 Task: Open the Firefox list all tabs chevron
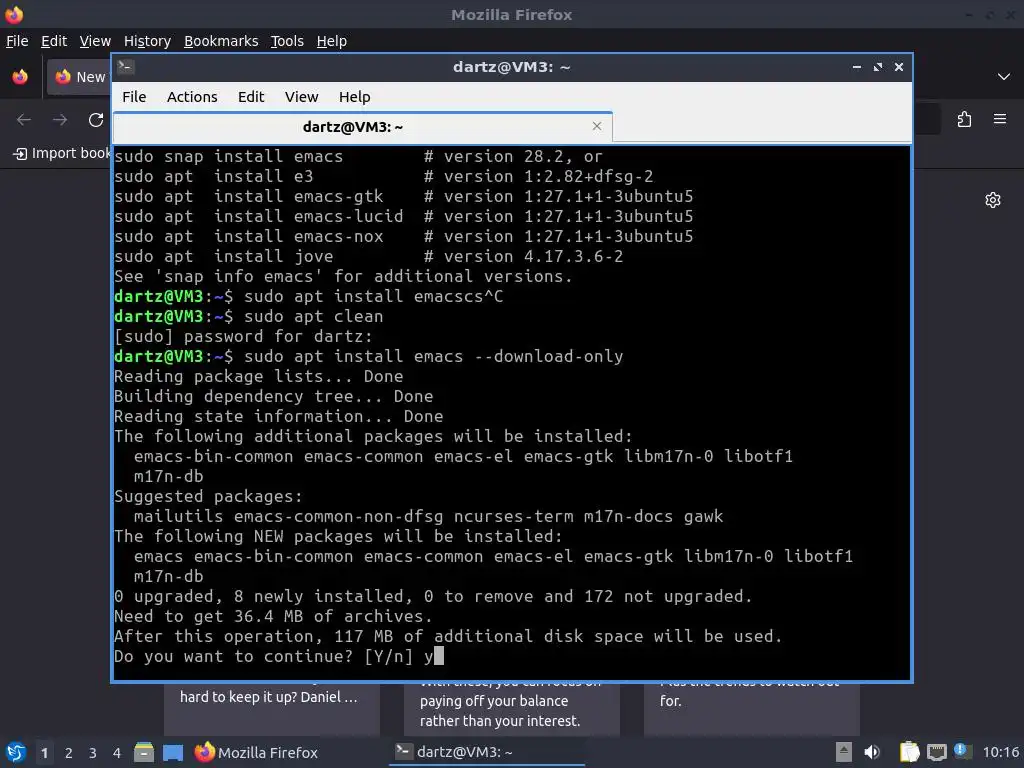tap(1004, 77)
